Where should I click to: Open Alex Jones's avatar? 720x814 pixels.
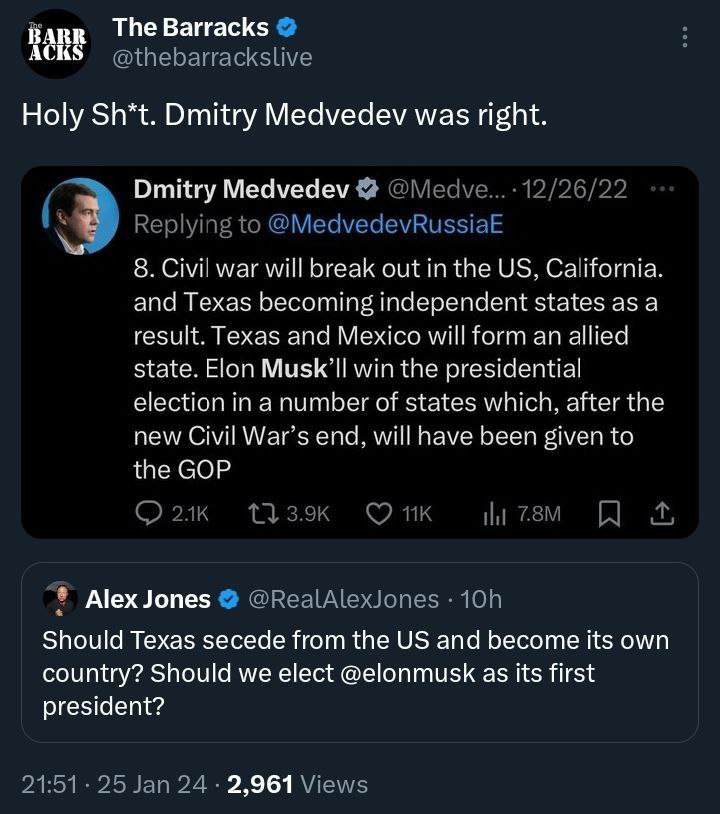(x=60, y=599)
